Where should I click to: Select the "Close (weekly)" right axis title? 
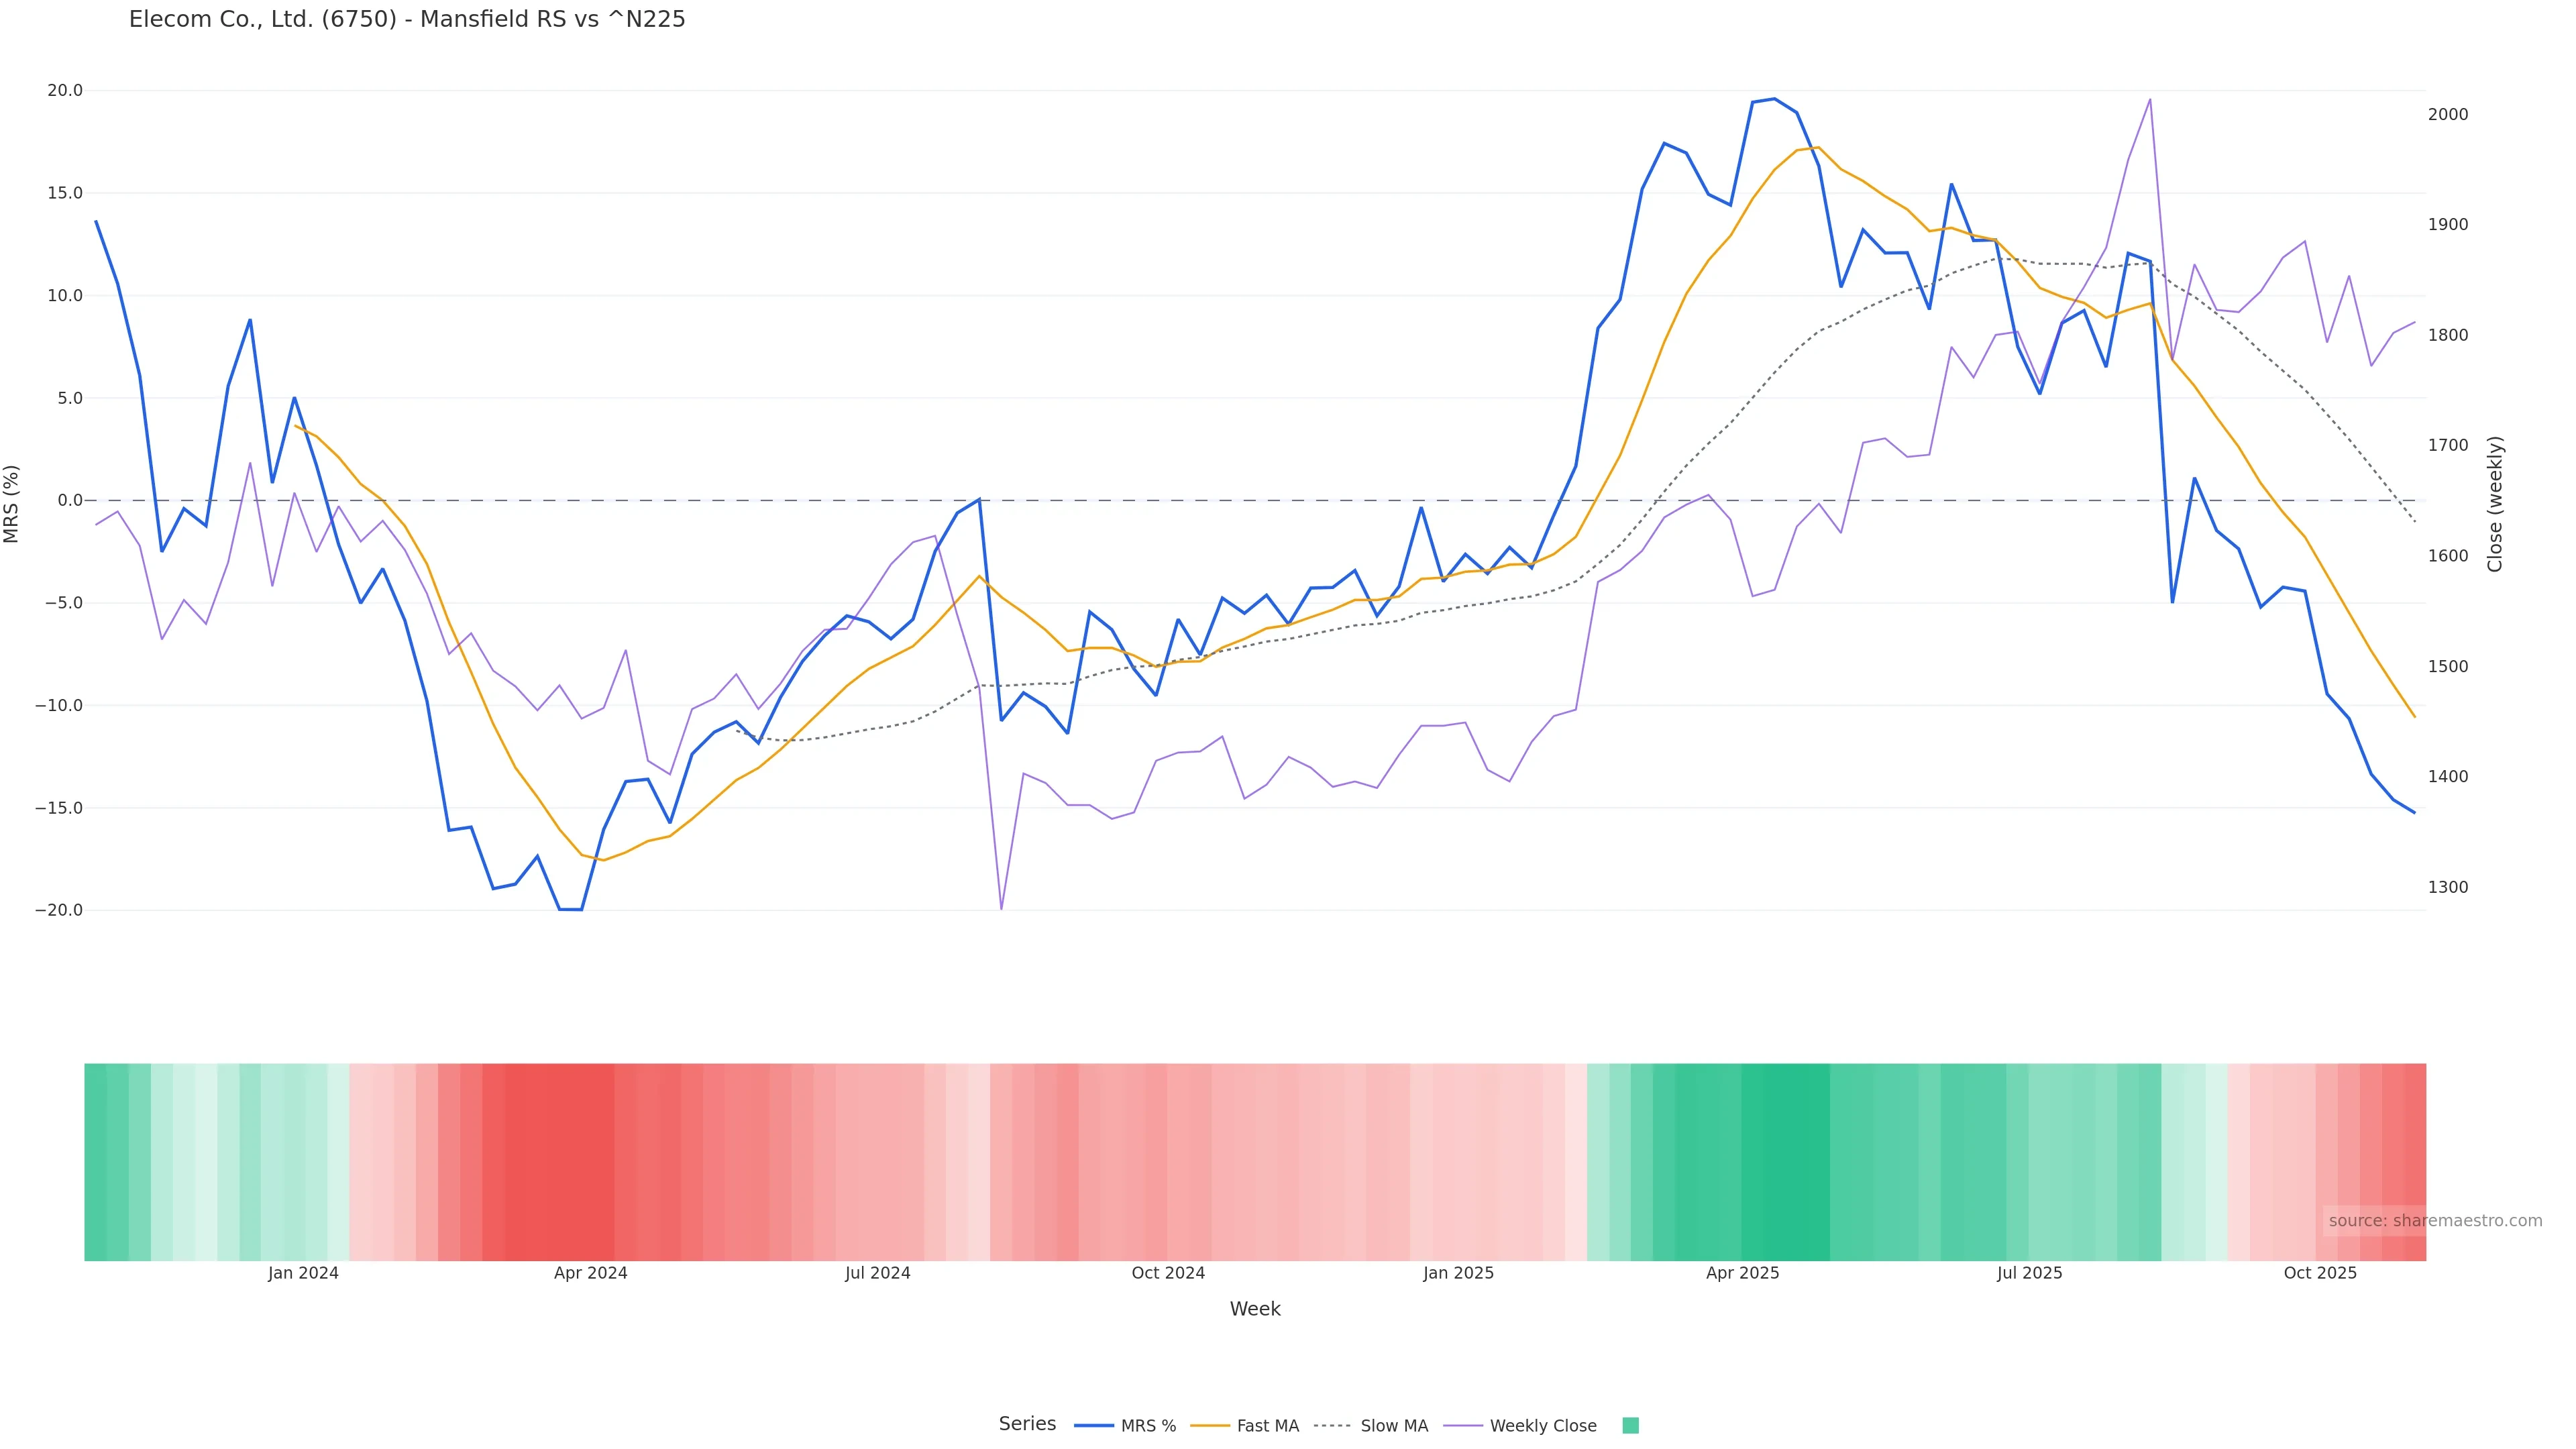(2495, 503)
